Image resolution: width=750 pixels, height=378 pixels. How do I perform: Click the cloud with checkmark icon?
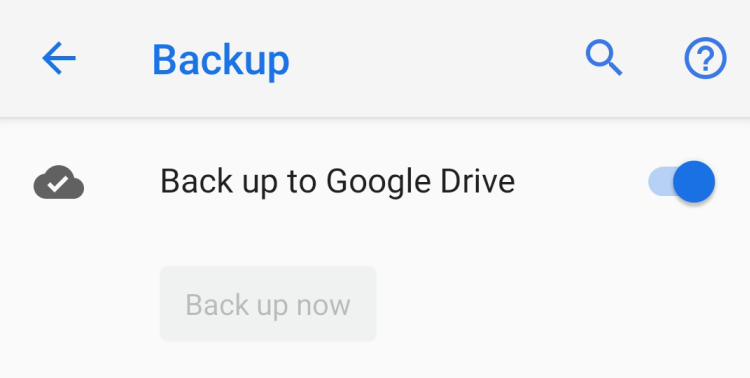(x=59, y=182)
